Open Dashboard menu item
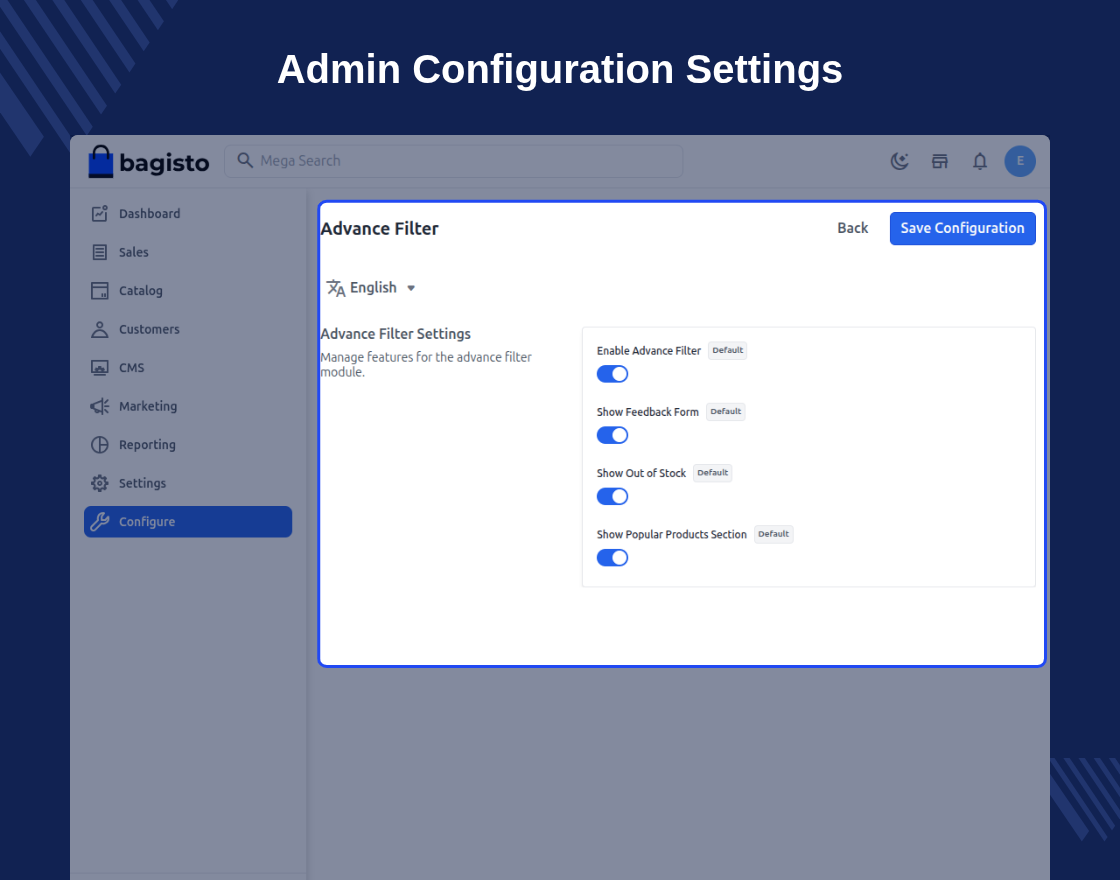This screenshot has height=880, width=1120. (188, 214)
